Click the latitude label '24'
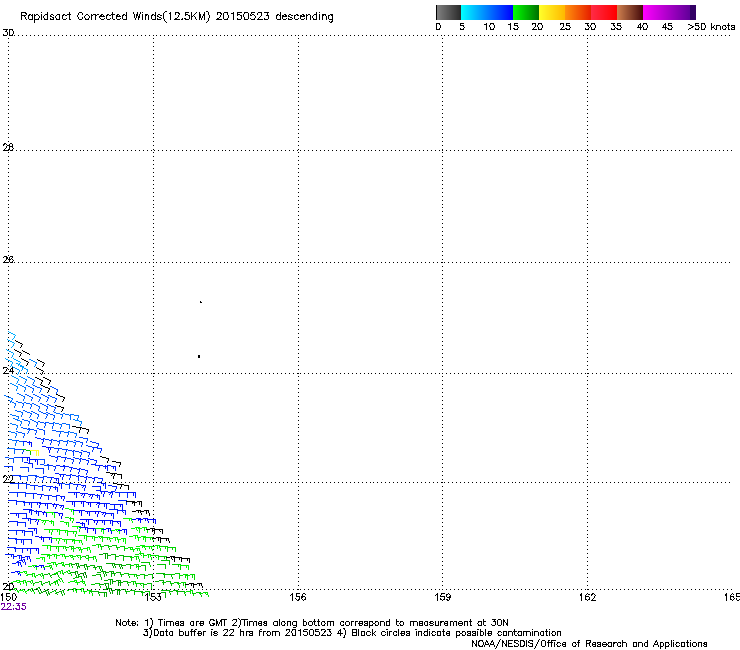740x650 pixels. point(8,371)
